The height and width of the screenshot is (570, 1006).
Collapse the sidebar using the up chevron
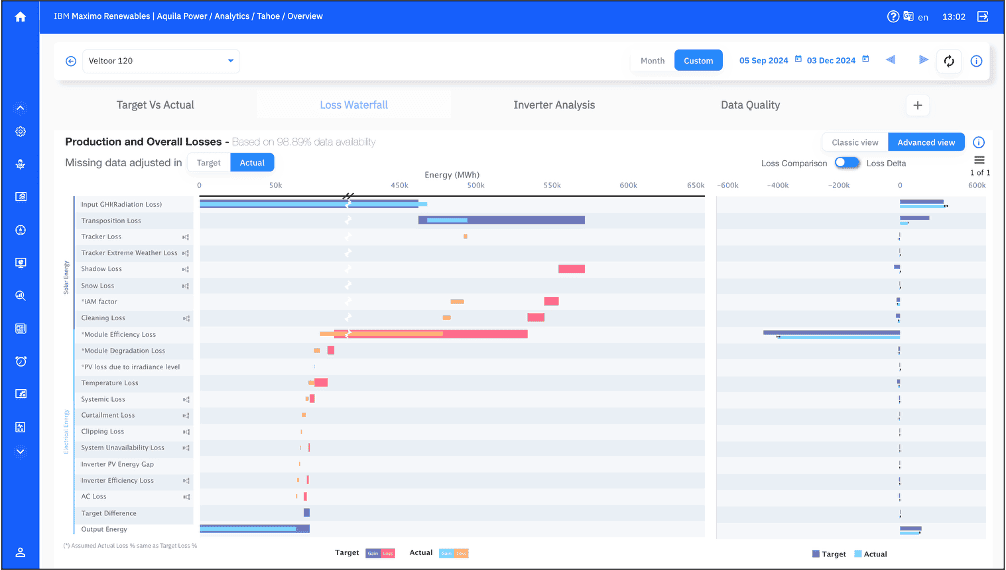click(x=20, y=108)
